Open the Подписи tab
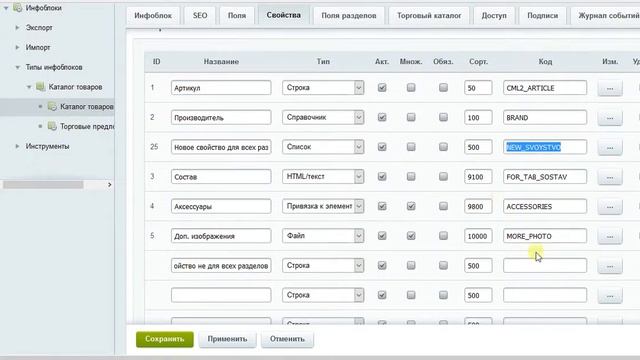 tap(542, 16)
